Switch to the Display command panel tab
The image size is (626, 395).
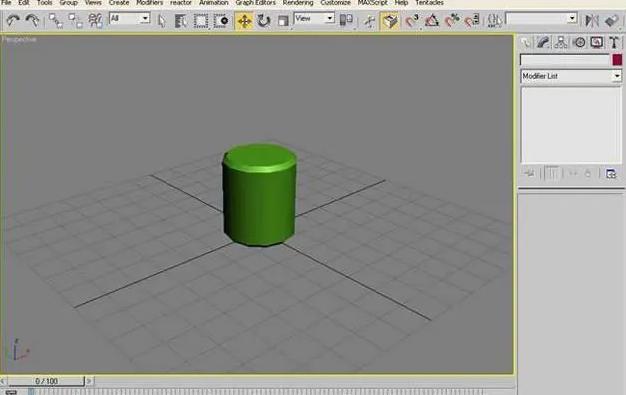tap(597, 42)
